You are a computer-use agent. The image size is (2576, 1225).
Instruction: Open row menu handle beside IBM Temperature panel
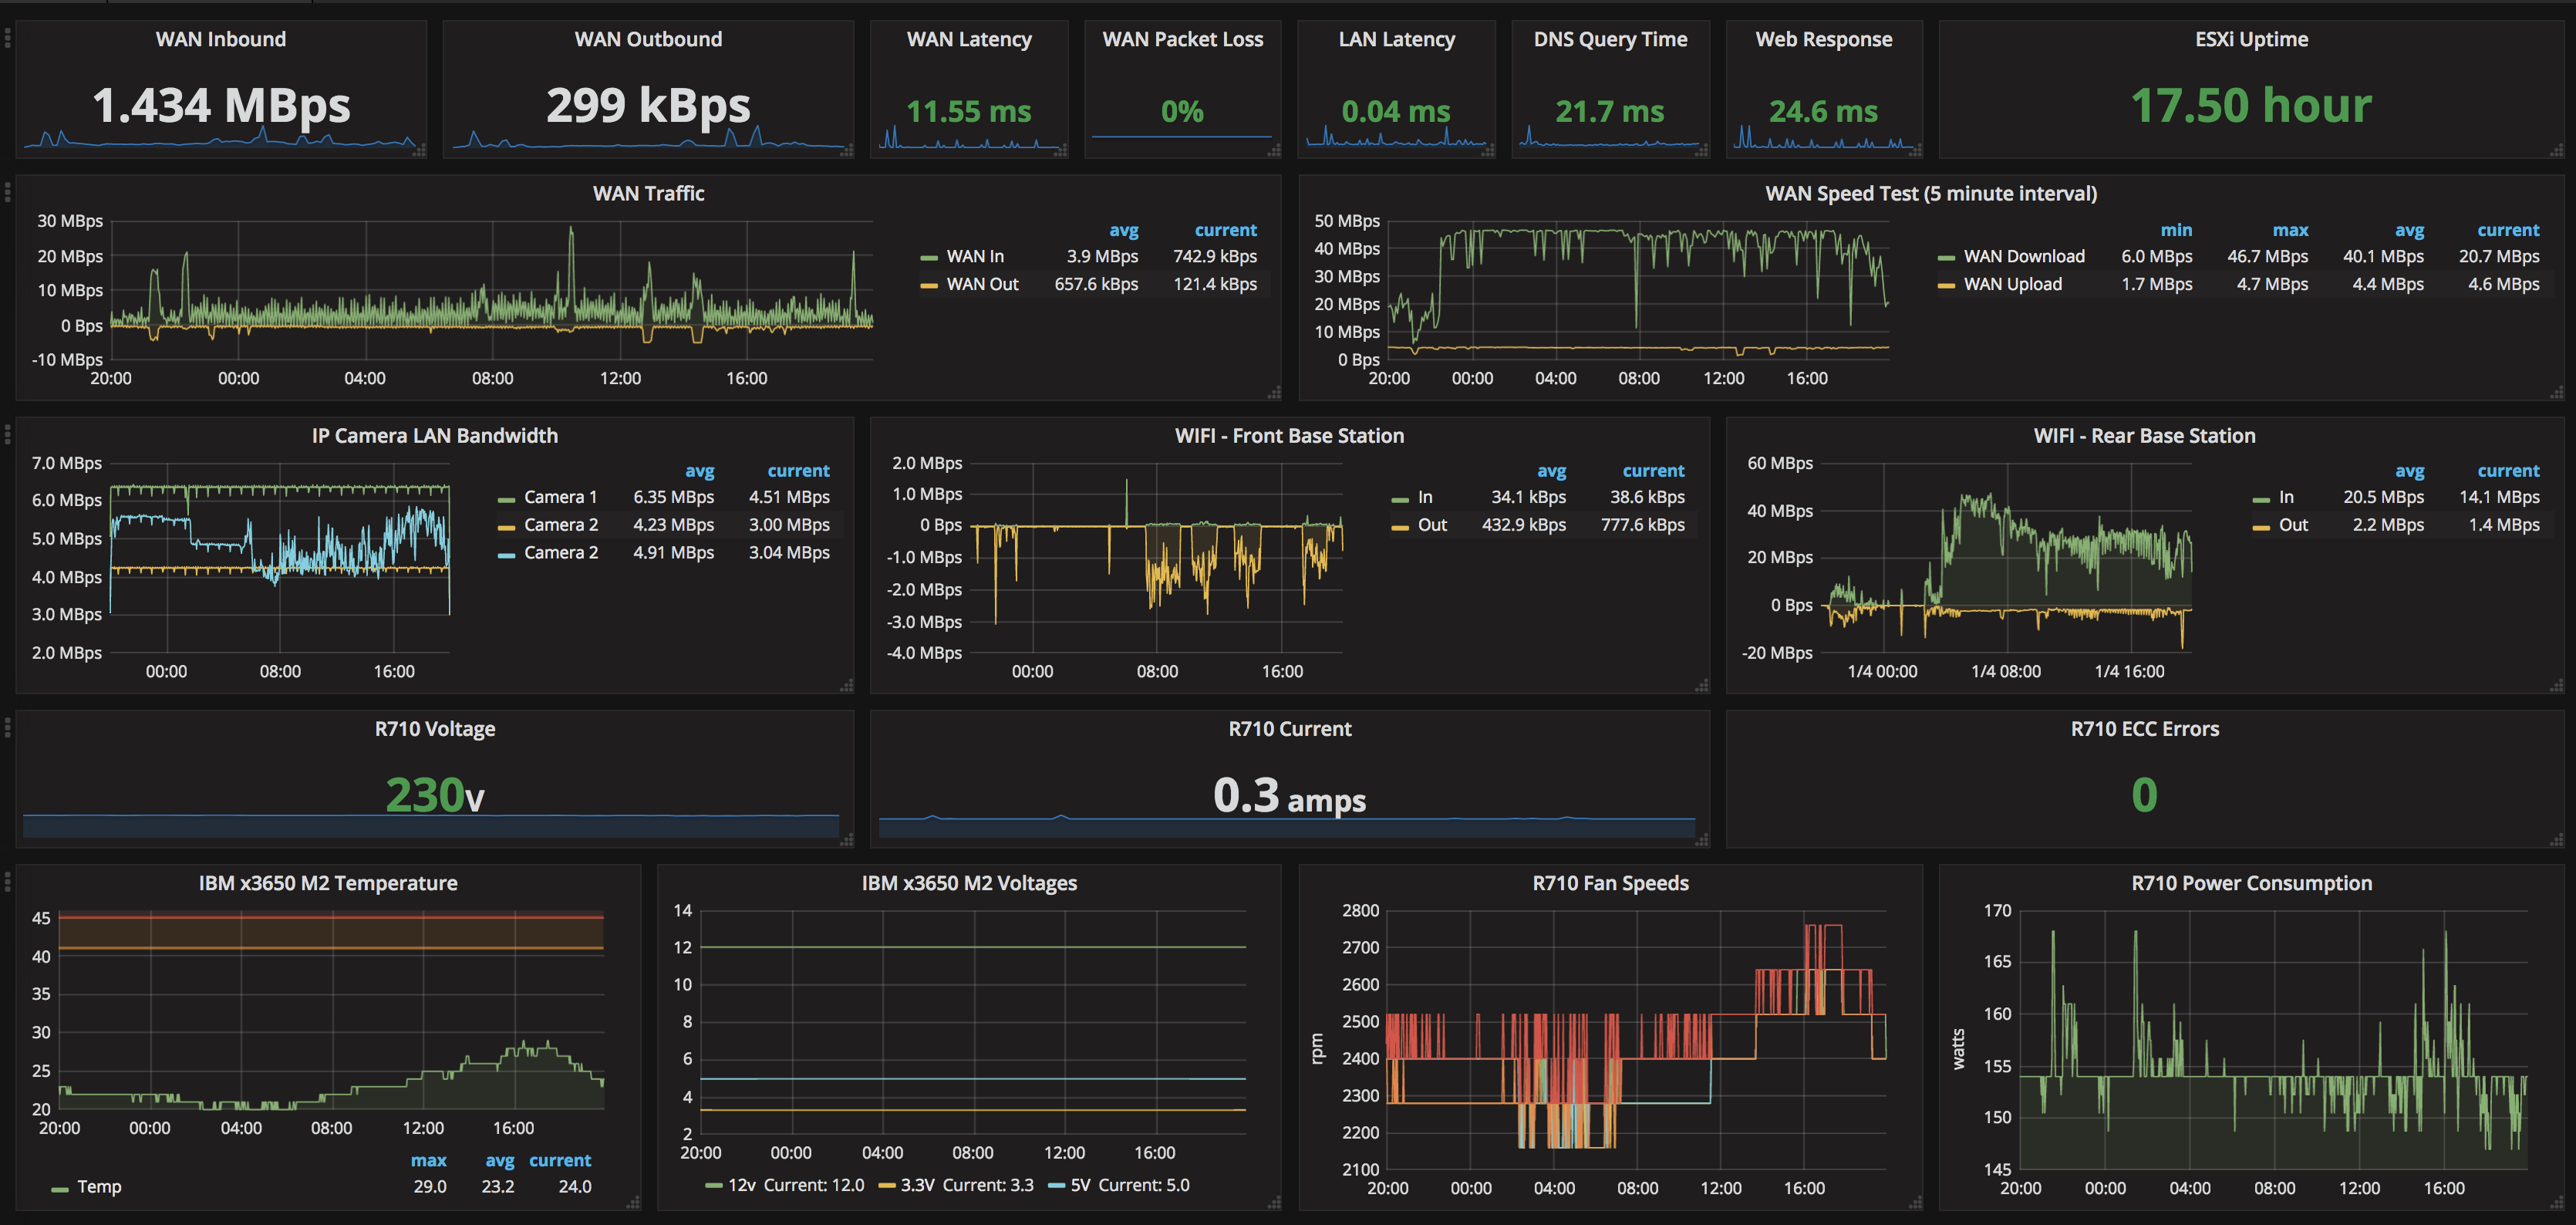7,882
